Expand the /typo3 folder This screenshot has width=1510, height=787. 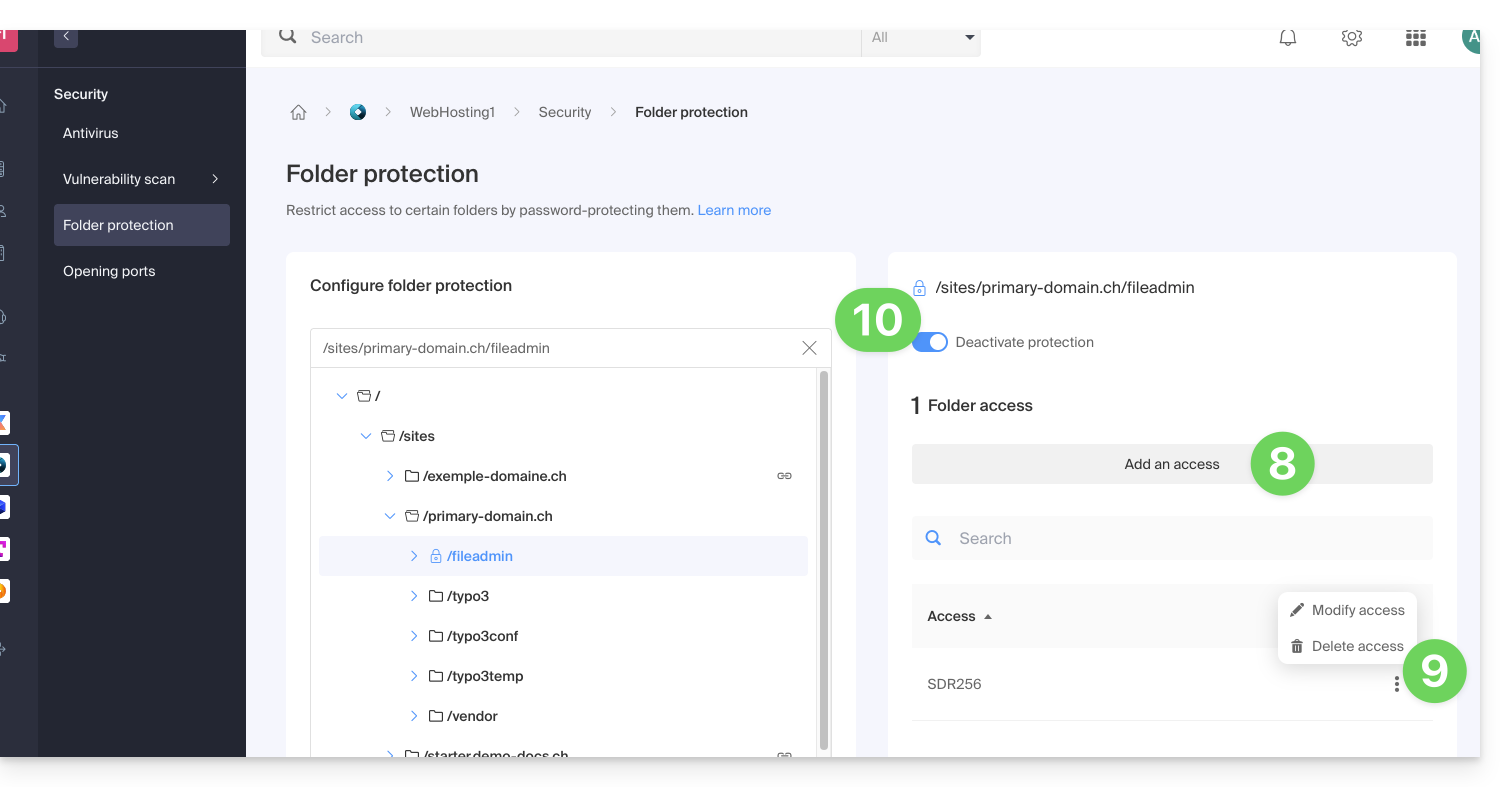point(414,596)
